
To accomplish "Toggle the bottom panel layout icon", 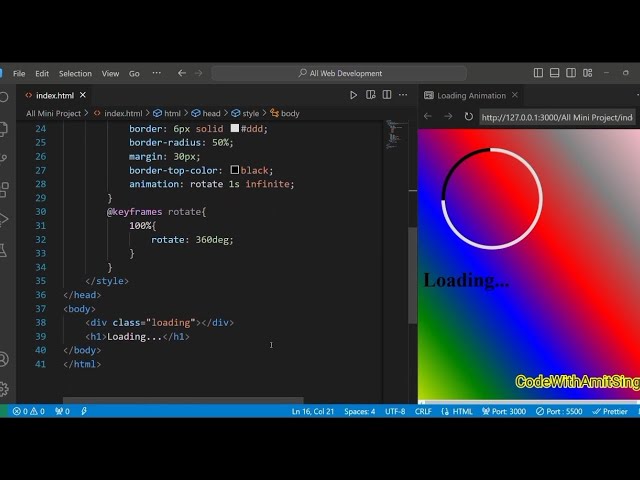I will (x=554, y=73).
